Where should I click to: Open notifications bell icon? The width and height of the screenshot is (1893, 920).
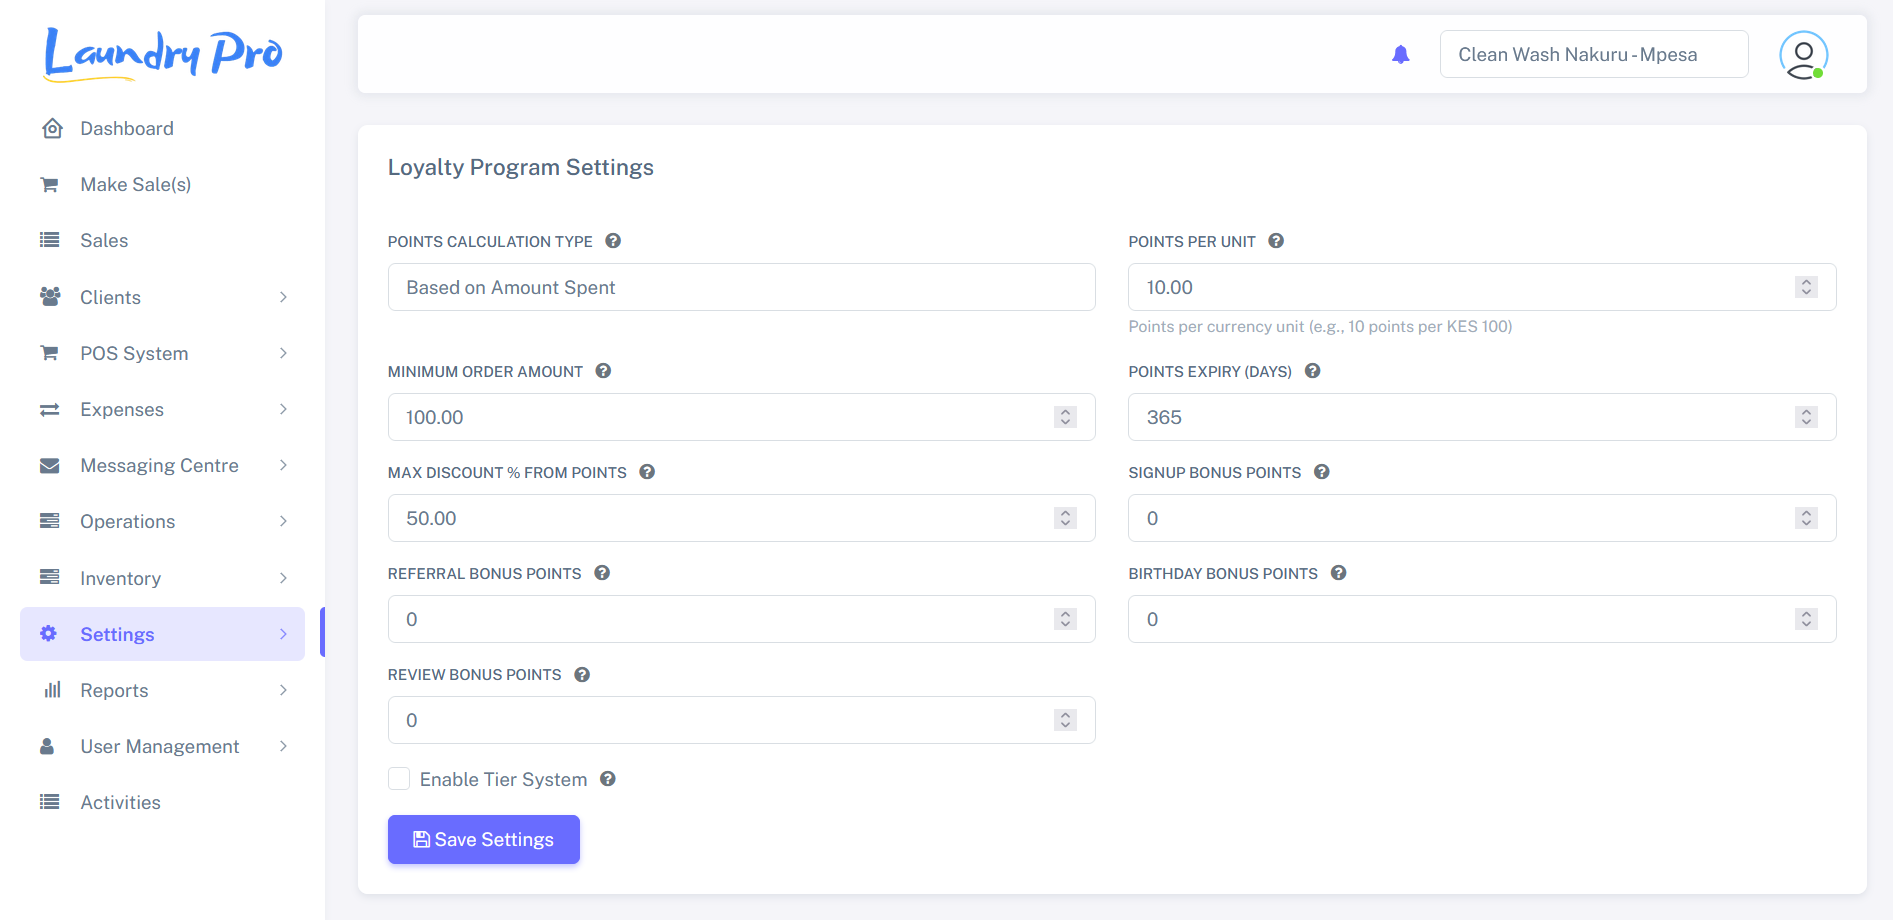click(x=1401, y=54)
